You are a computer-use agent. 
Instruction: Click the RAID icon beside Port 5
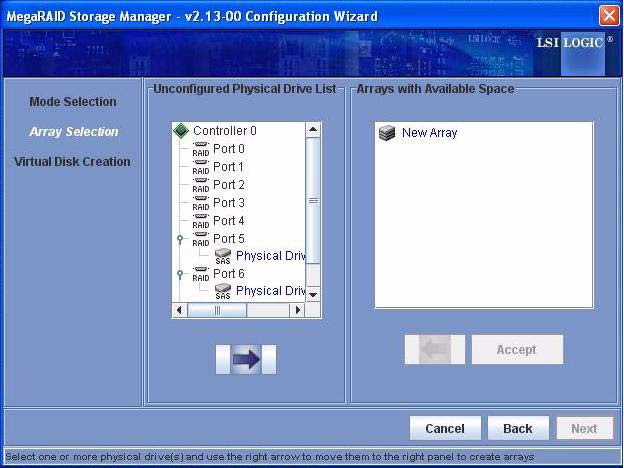click(201, 239)
